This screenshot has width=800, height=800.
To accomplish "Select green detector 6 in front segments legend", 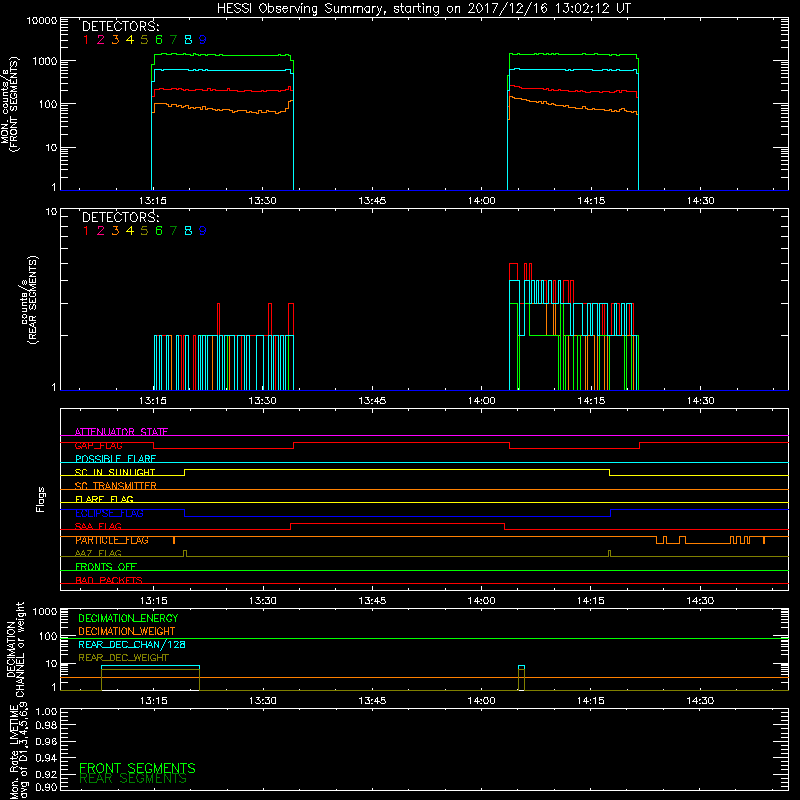I will (x=159, y=40).
